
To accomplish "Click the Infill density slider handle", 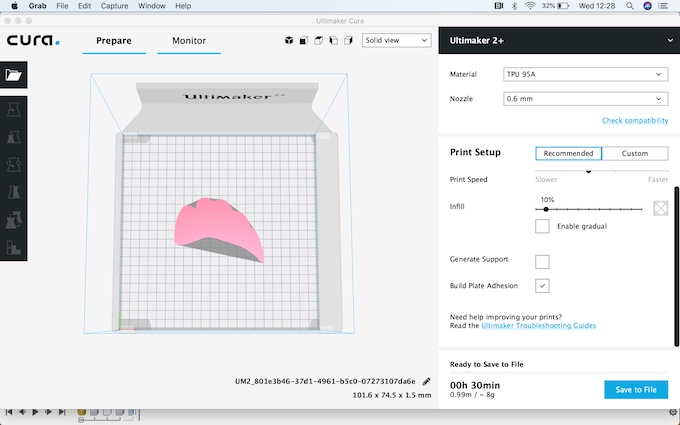I will 546,209.
